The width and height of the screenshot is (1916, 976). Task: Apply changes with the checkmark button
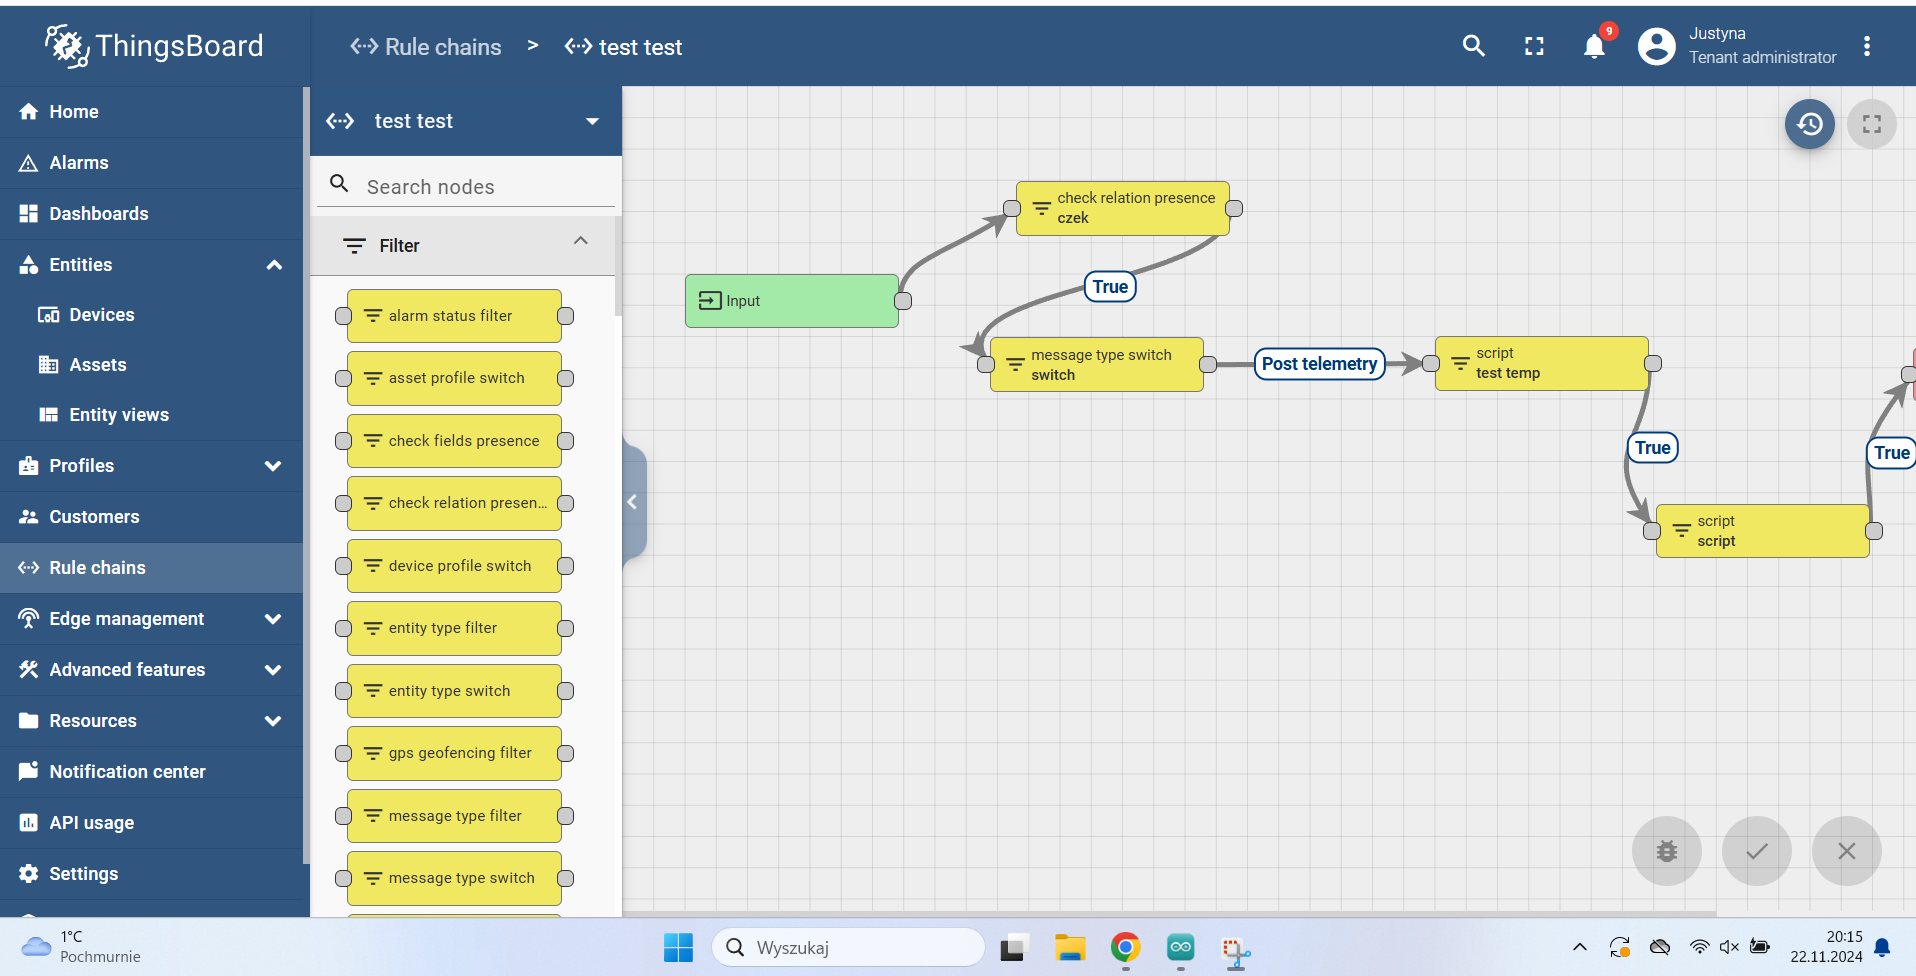point(1756,851)
